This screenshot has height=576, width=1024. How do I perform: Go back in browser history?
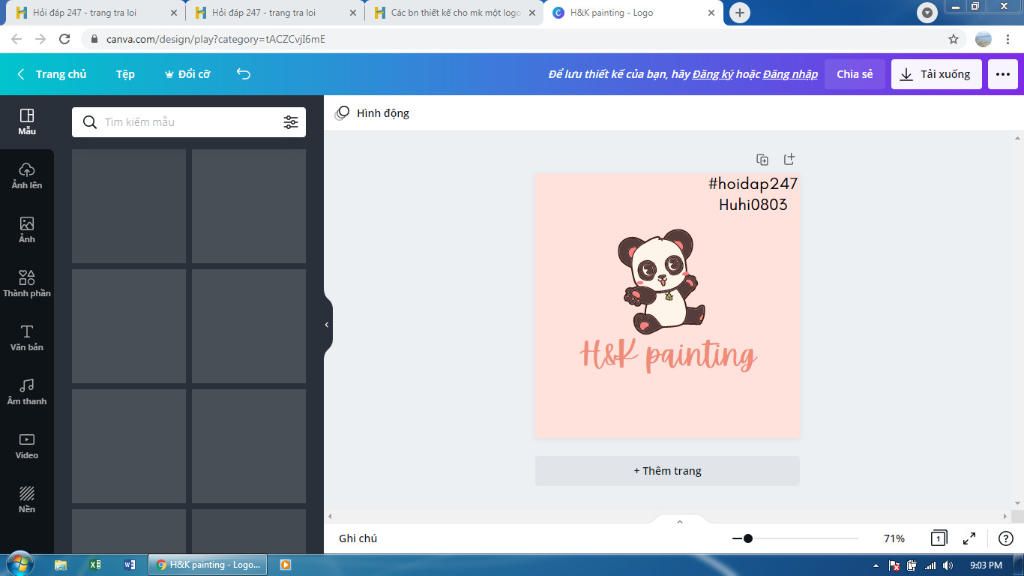[16, 39]
